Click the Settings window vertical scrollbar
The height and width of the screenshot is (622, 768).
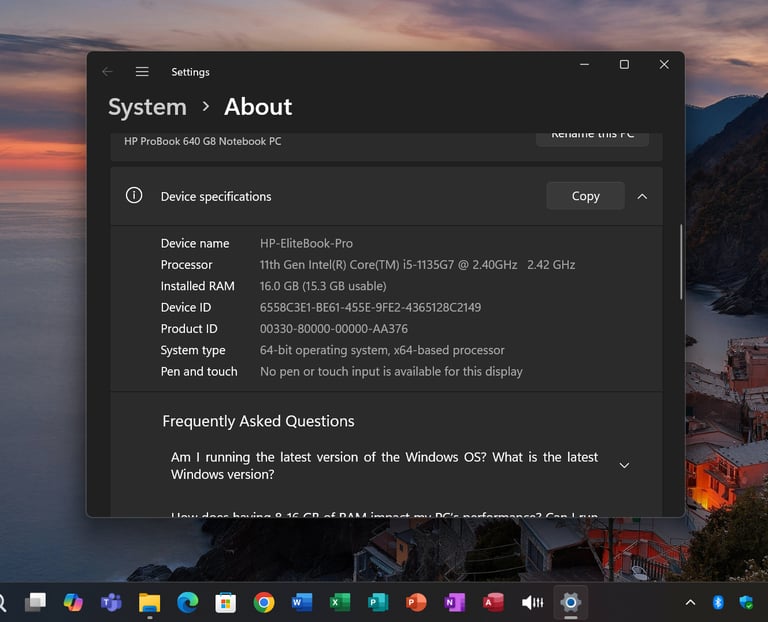click(681, 260)
